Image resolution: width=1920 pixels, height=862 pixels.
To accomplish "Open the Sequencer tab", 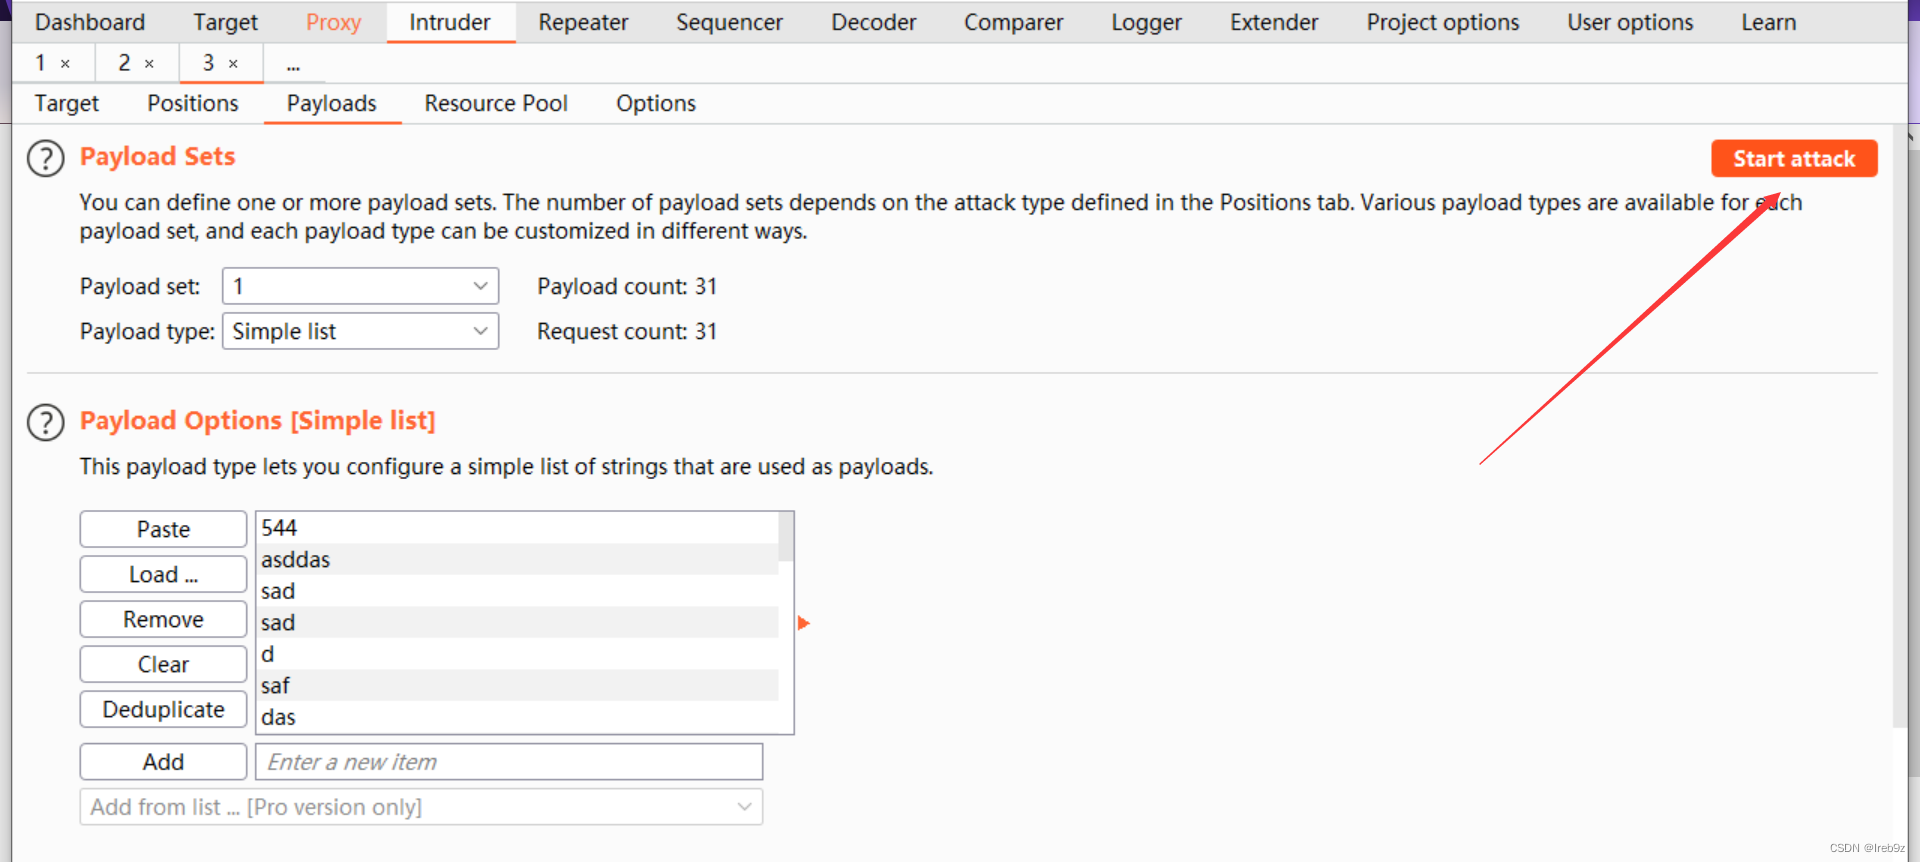I will [x=729, y=22].
